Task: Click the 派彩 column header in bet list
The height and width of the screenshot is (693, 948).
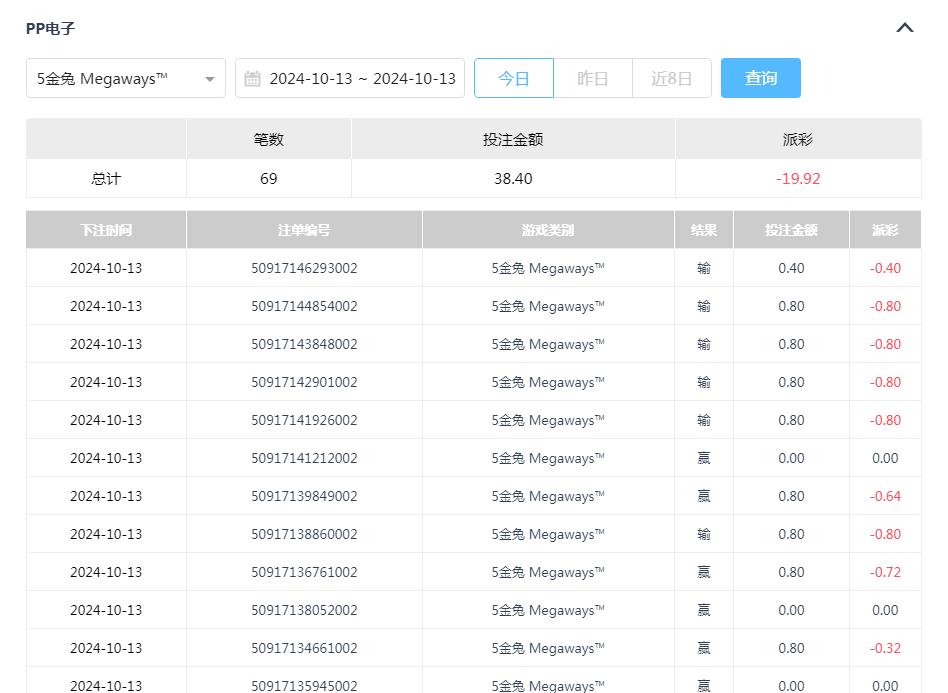Action: (x=885, y=230)
